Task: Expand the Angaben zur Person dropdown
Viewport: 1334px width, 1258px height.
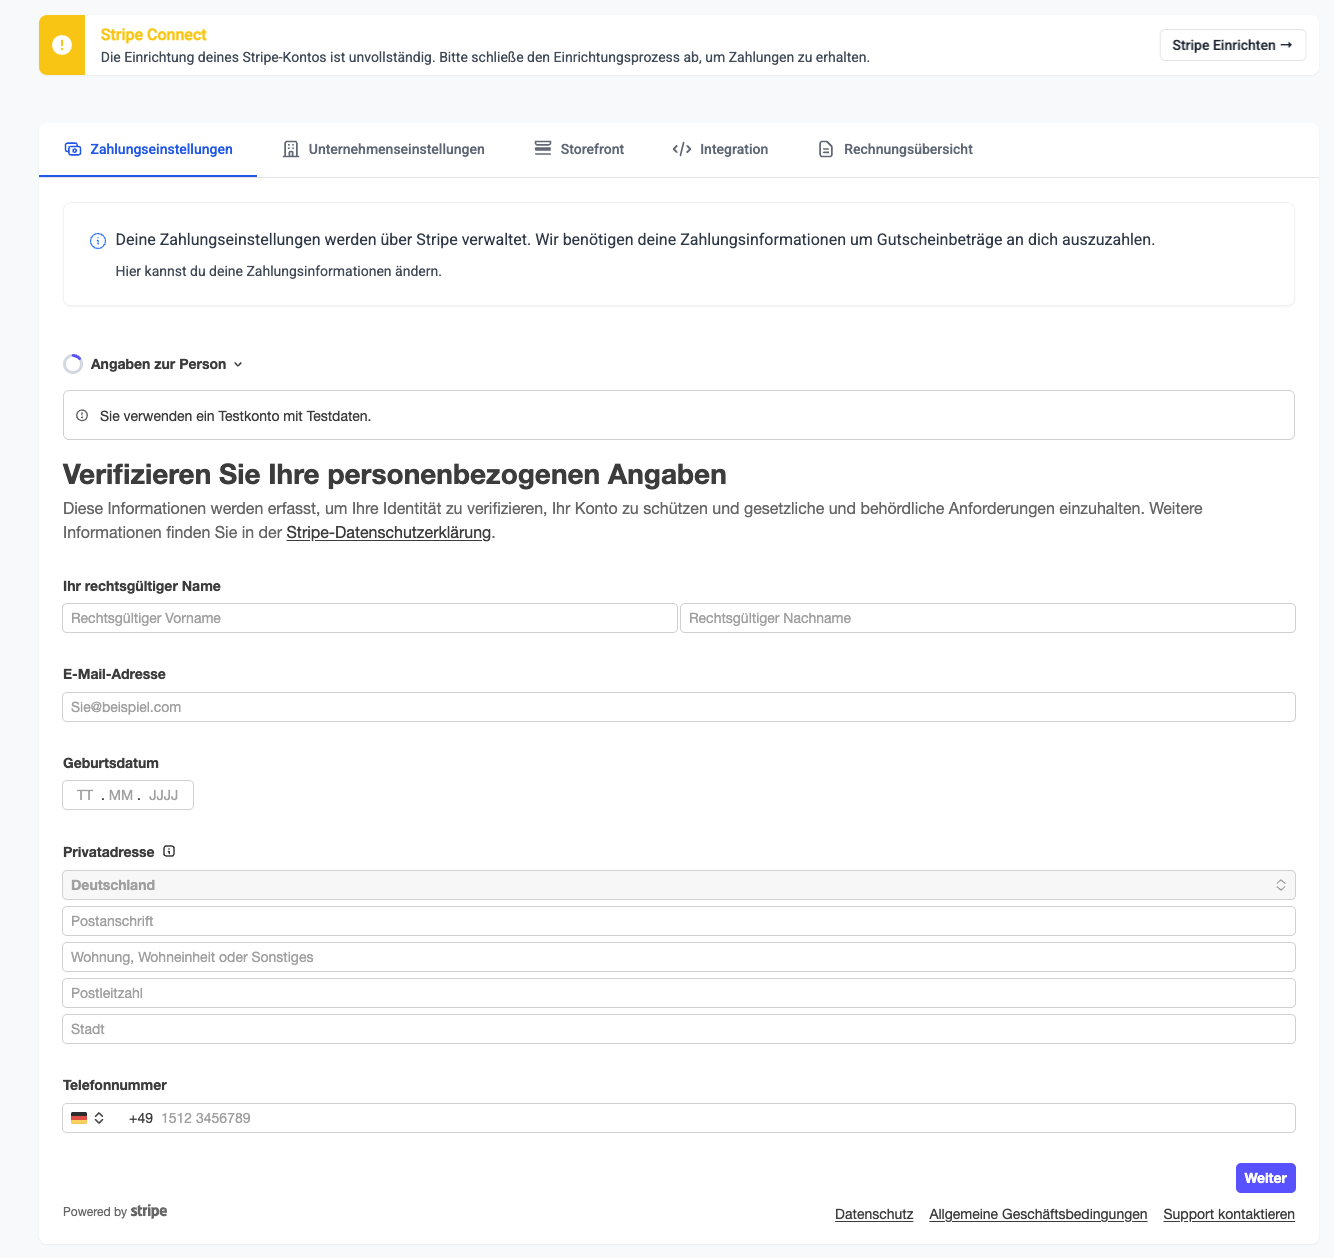Action: pyautogui.click(x=166, y=364)
